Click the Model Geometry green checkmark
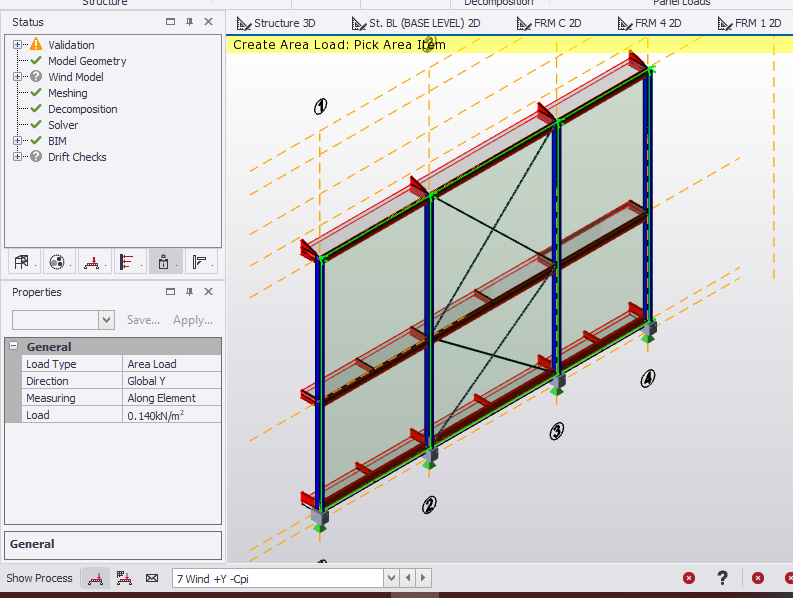Screen dimensions: 793x598 [x=36, y=61]
